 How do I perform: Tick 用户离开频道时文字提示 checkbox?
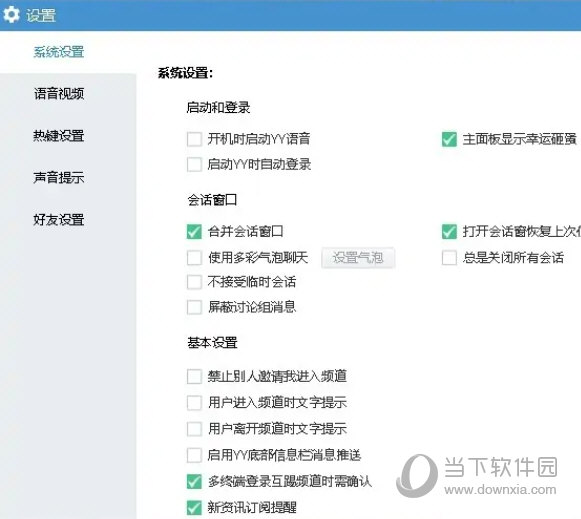(x=194, y=429)
